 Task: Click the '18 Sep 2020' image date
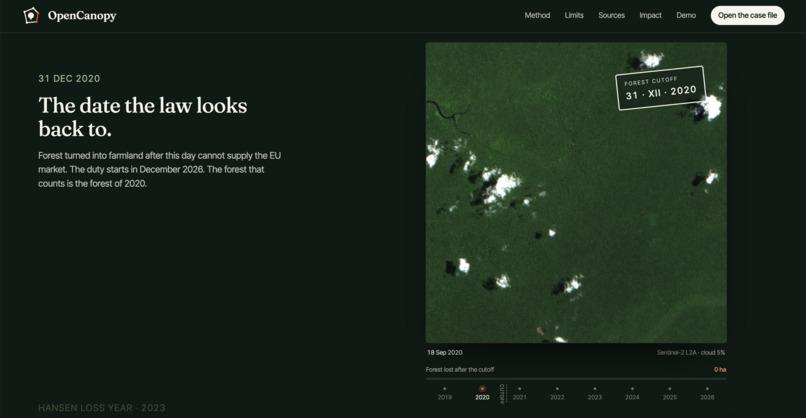point(445,353)
